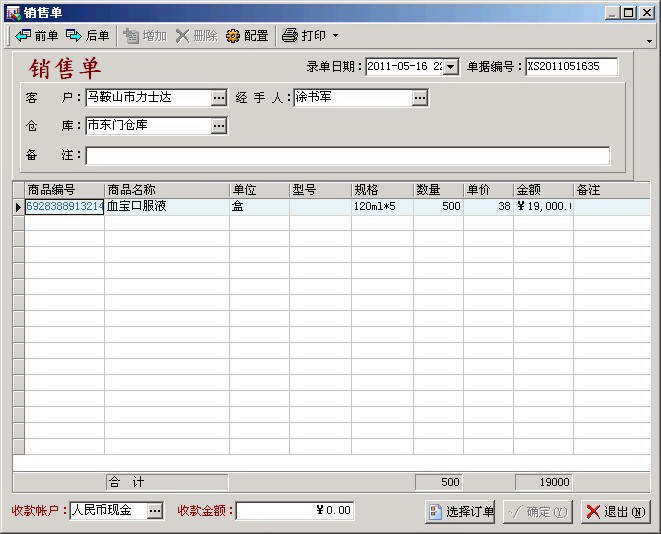Viewport: 661px width, 534px height.
Task: Maximize the 销售单 window
Action: coord(629,13)
